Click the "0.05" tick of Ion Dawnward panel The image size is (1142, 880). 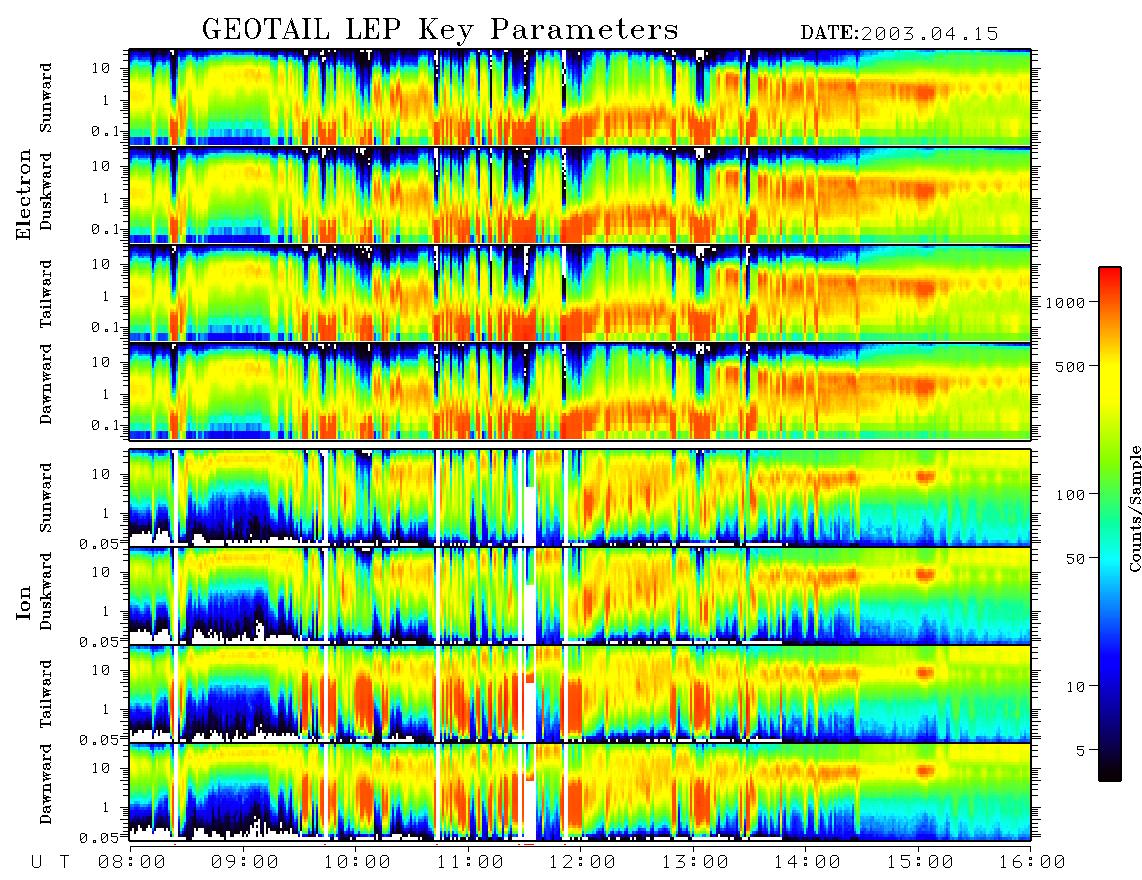click(x=98, y=838)
